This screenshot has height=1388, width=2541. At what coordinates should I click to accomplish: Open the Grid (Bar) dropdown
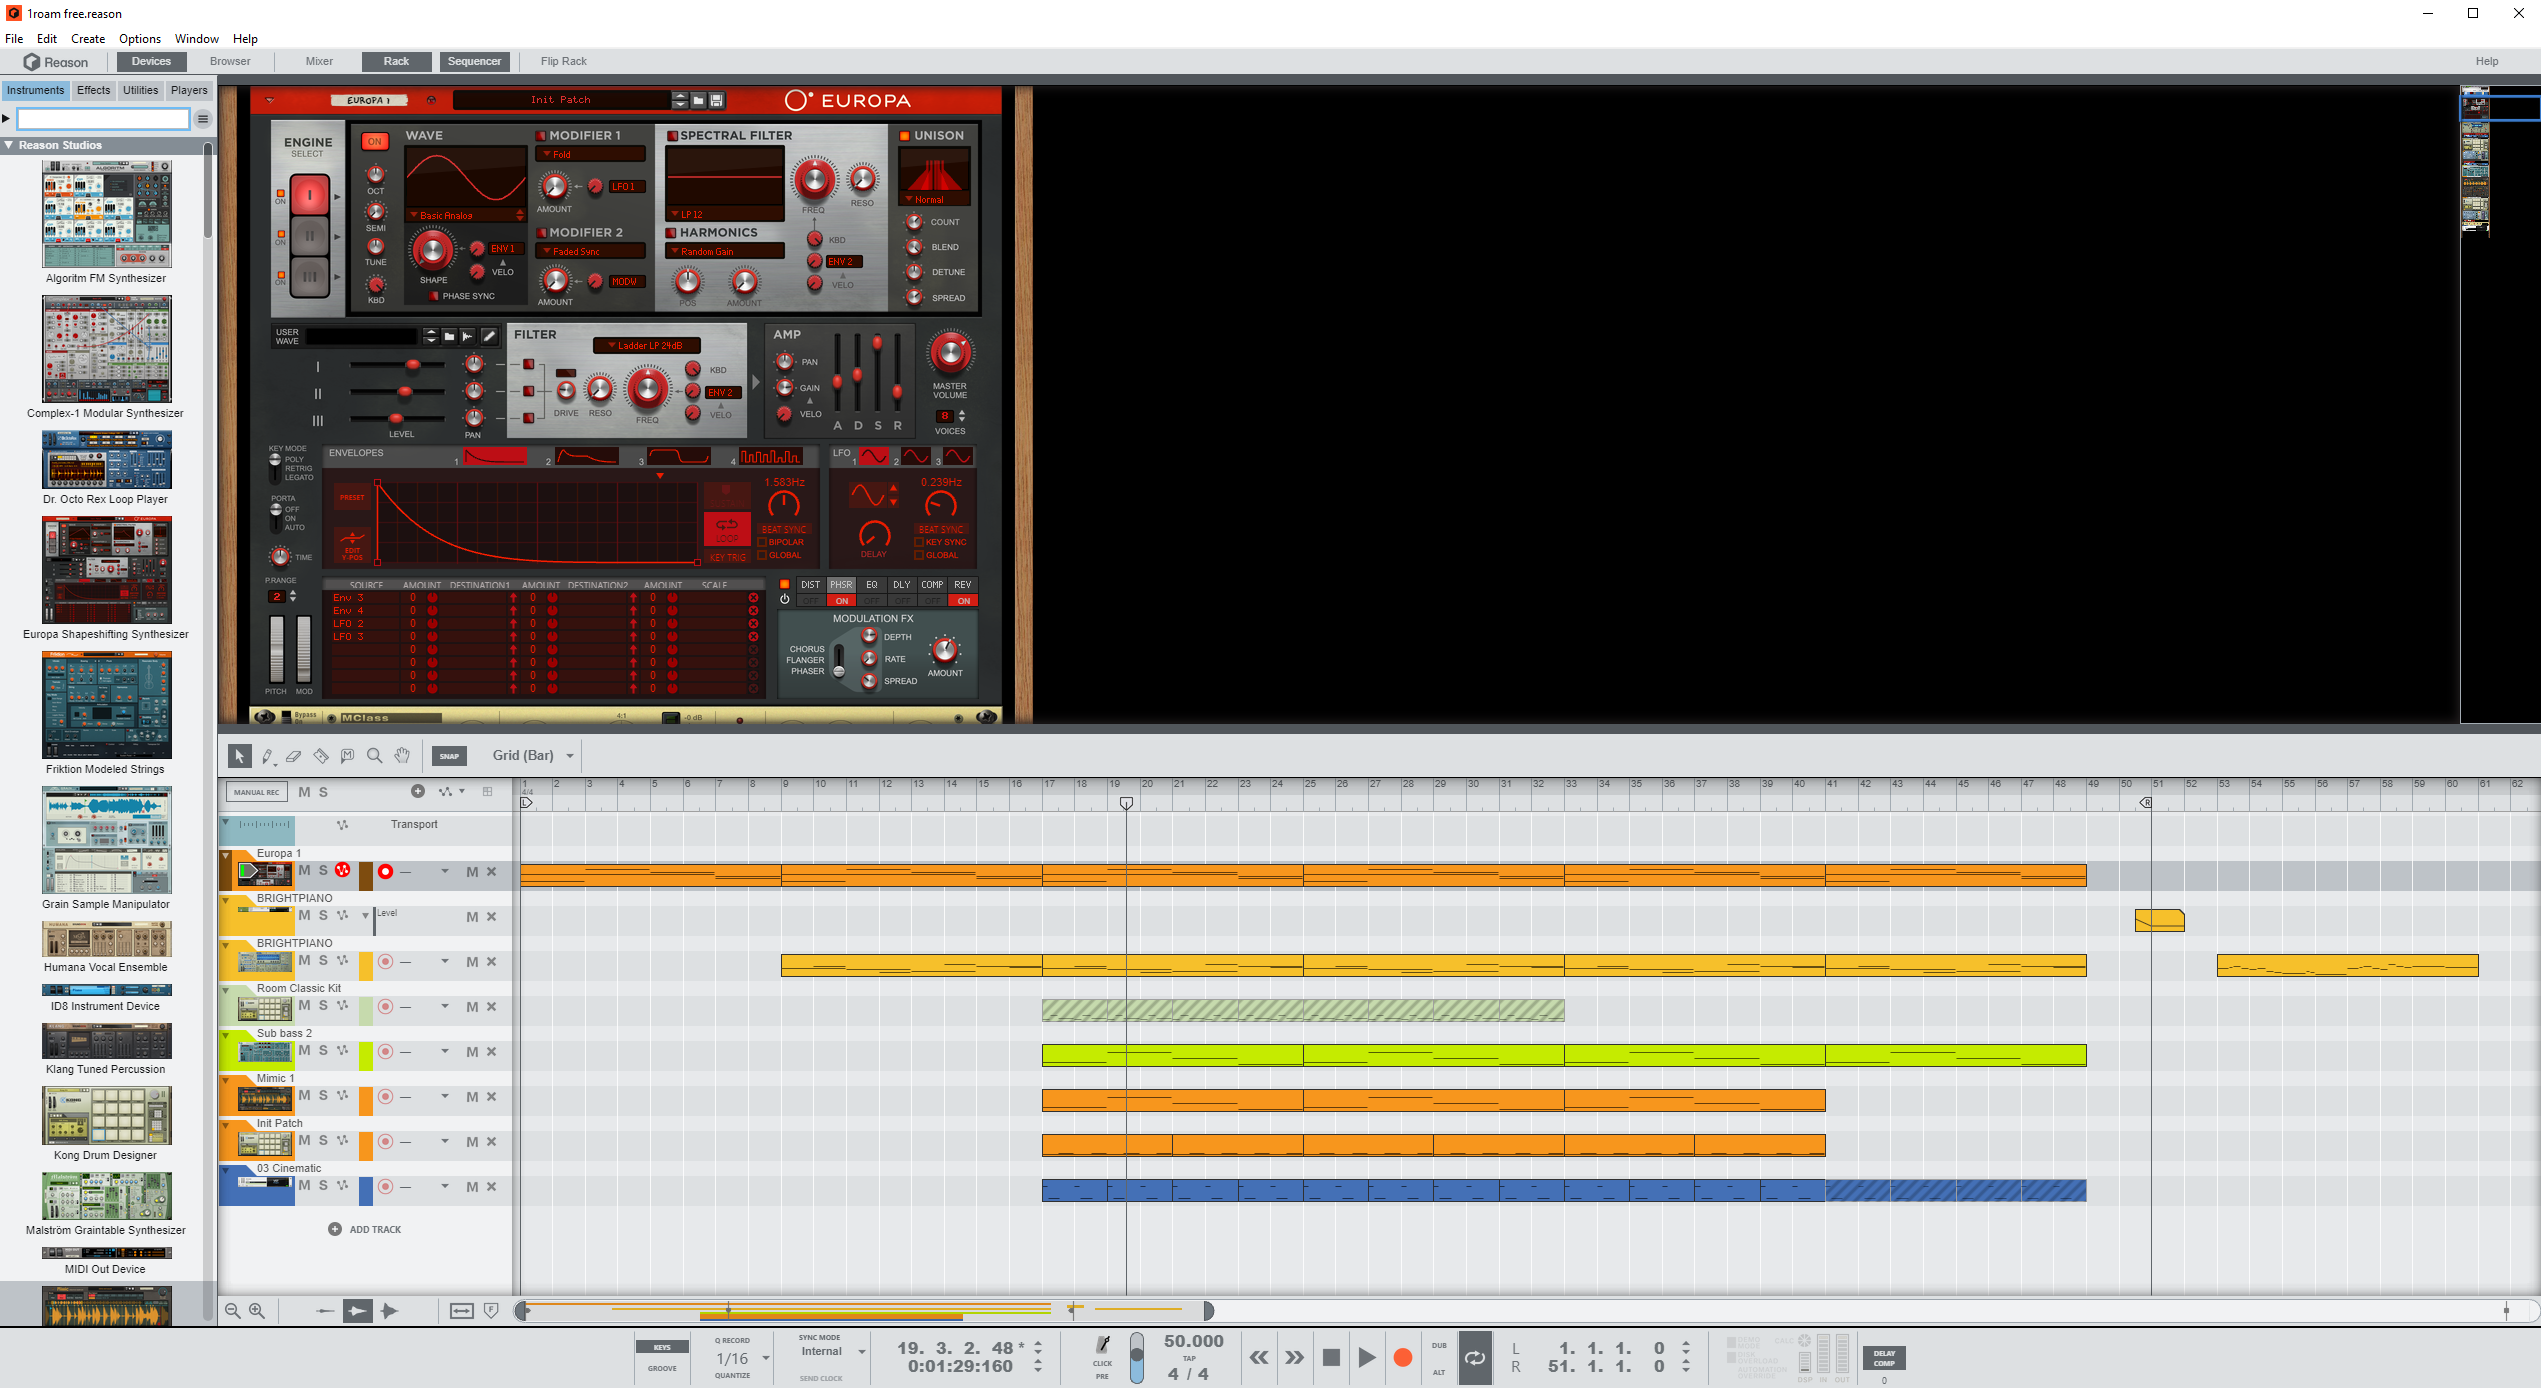tap(570, 756)
